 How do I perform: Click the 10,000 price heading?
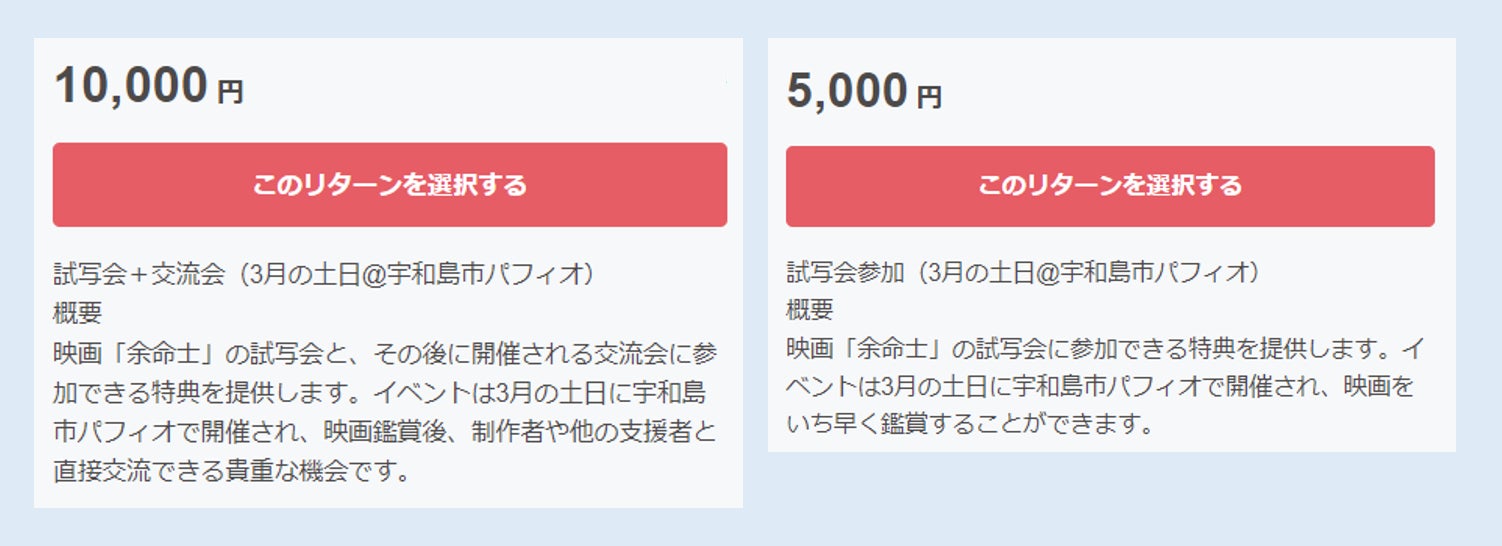pyautogui.click(x=131, y=86)
